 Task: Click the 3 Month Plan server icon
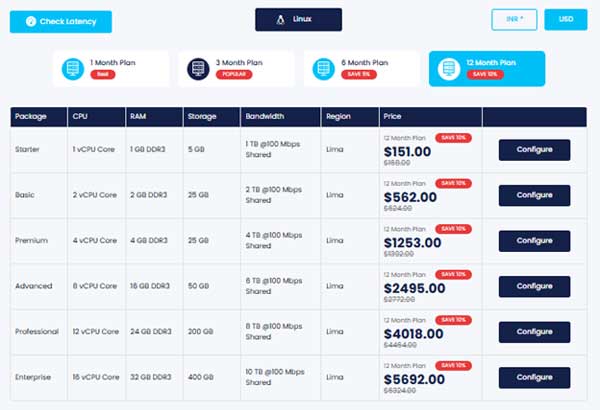197,68
